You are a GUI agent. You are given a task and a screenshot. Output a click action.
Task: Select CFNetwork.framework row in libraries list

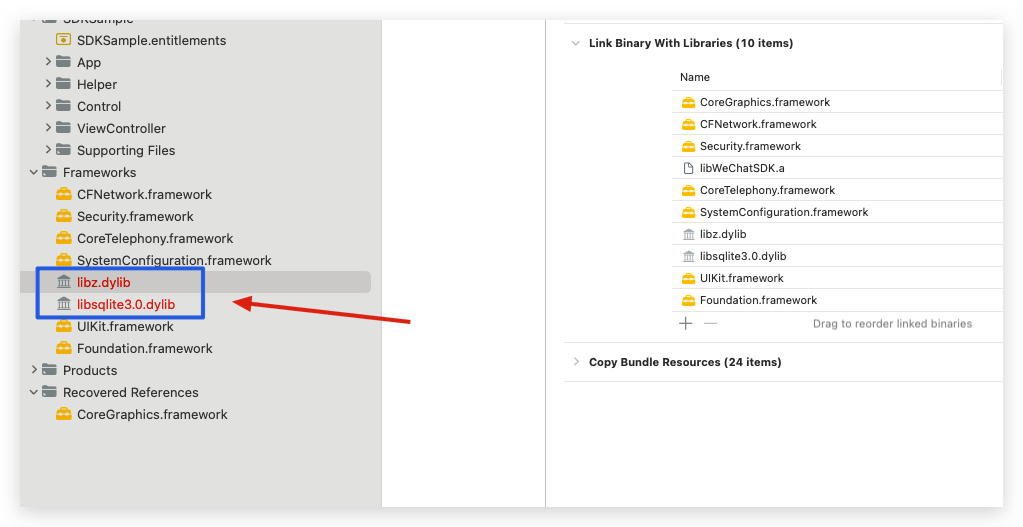(838, 124)
